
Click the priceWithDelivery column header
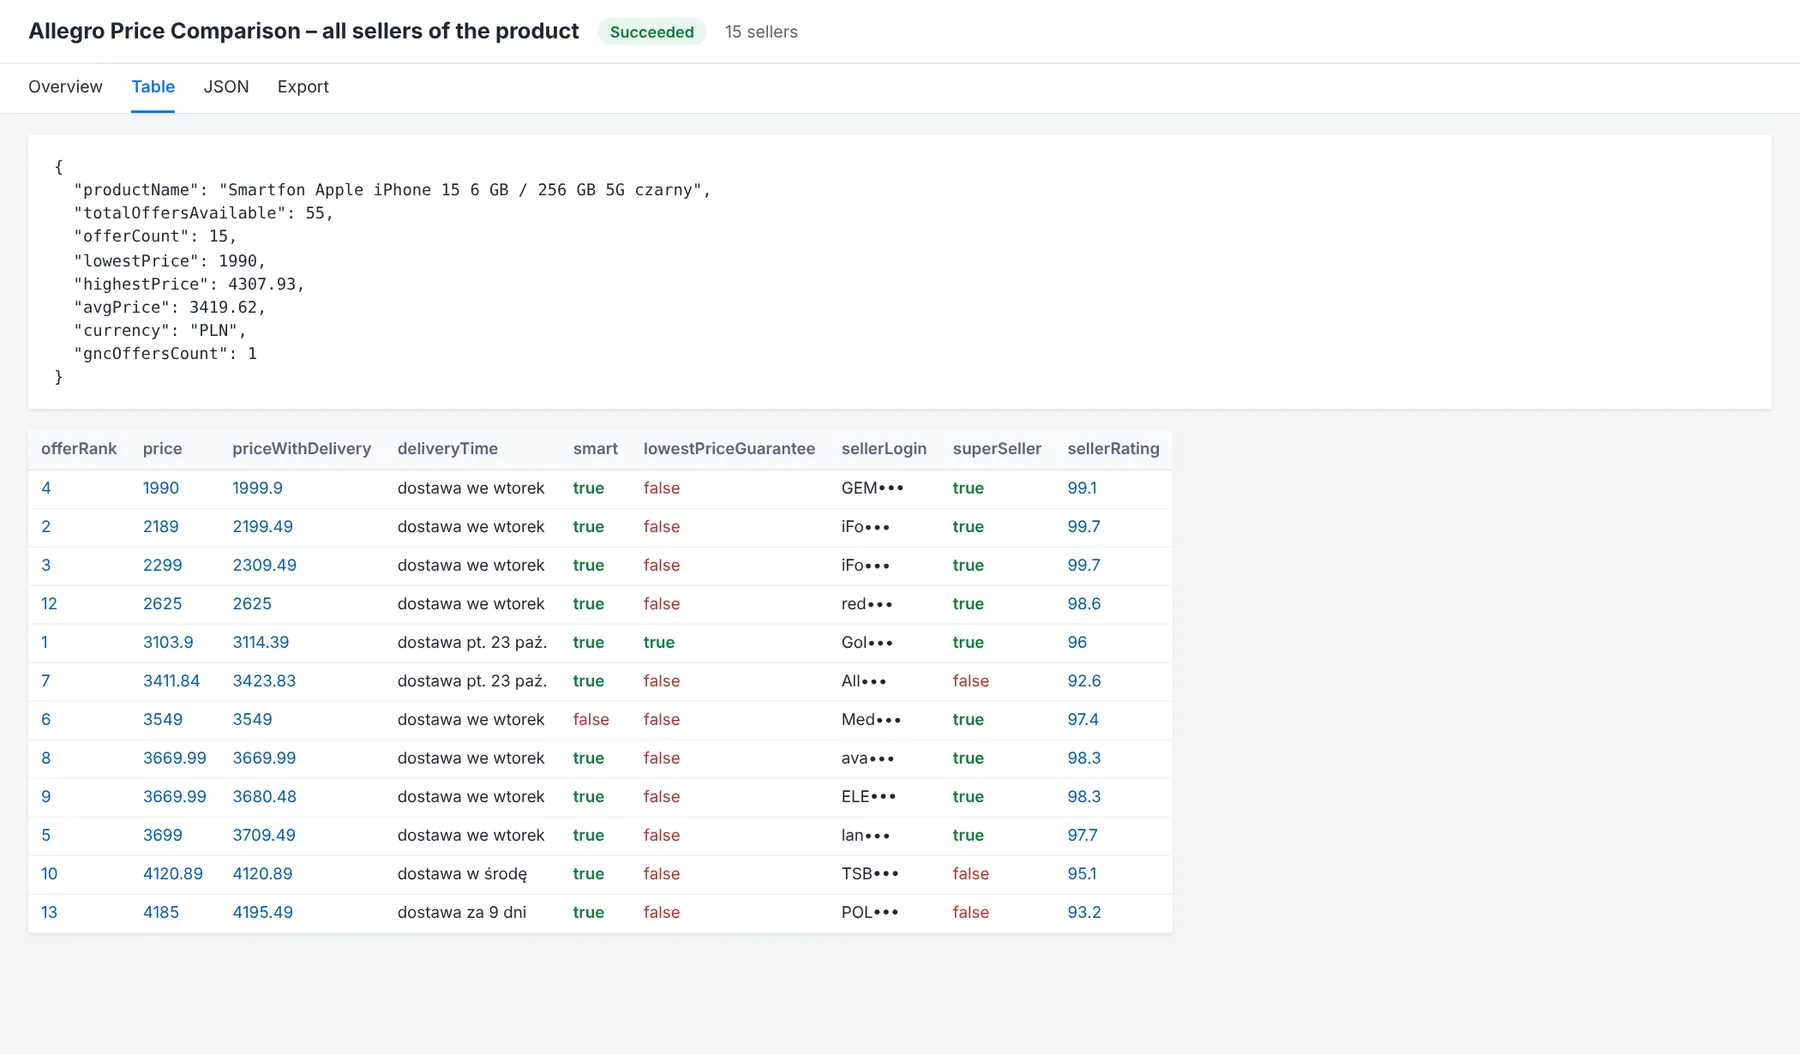tap(302, 449)
